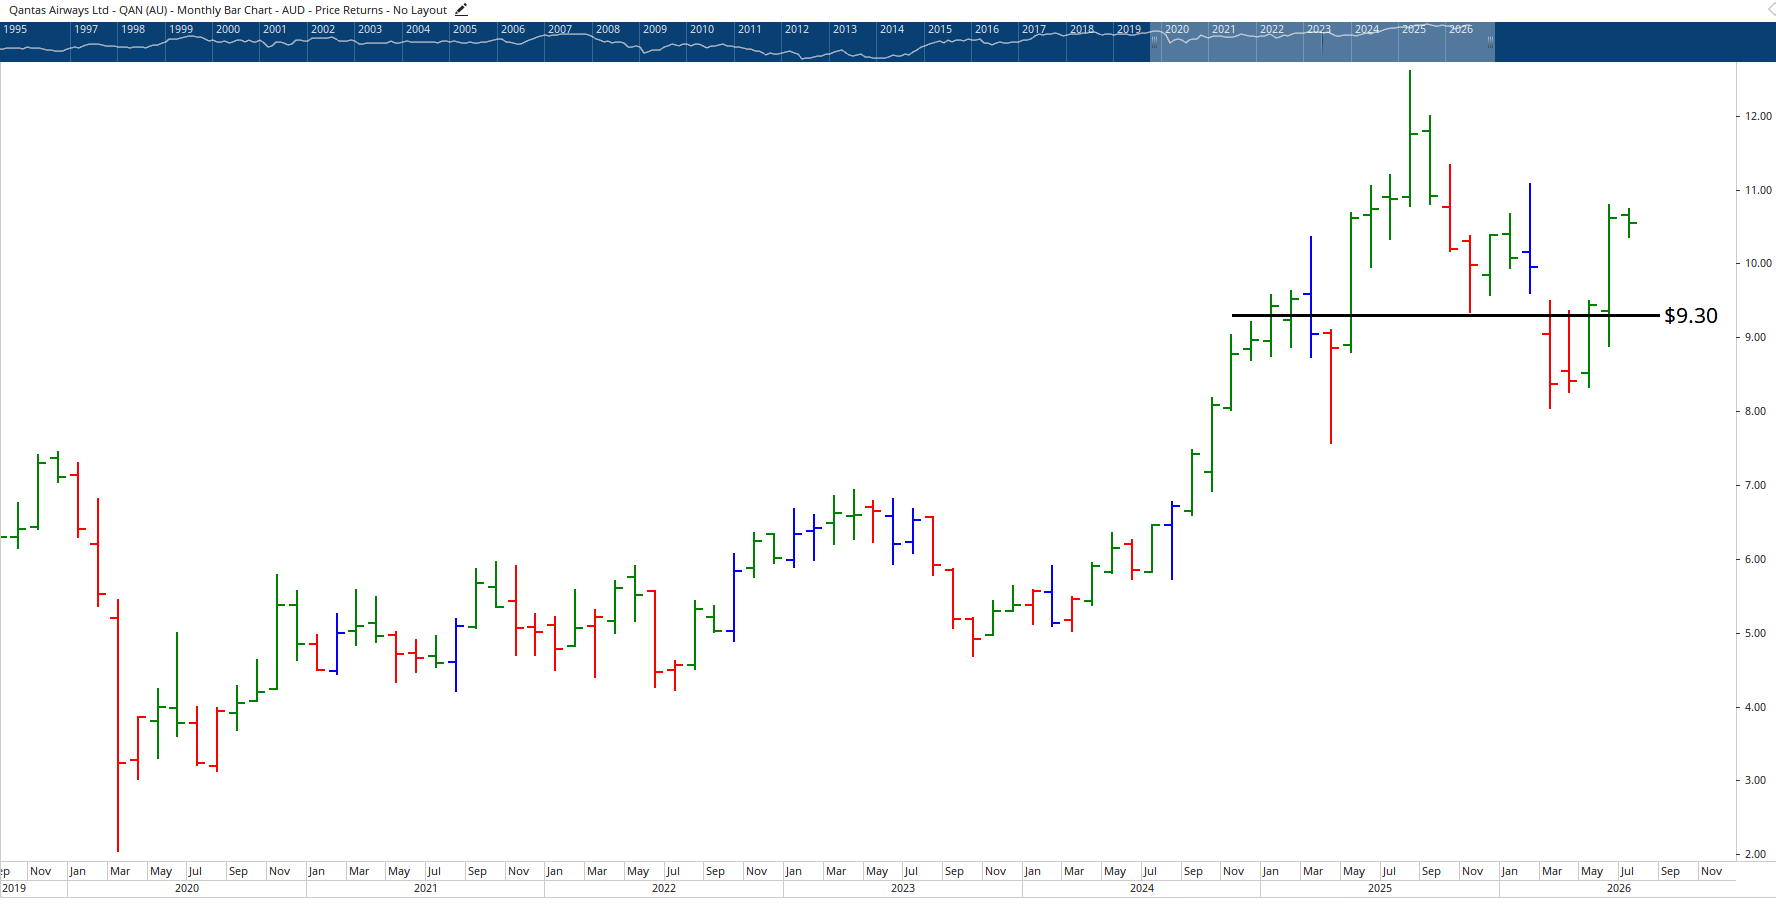Click the 6.00 price axis label
Viewport: 1776px width, 904px height.
[x=1755, y=559]
